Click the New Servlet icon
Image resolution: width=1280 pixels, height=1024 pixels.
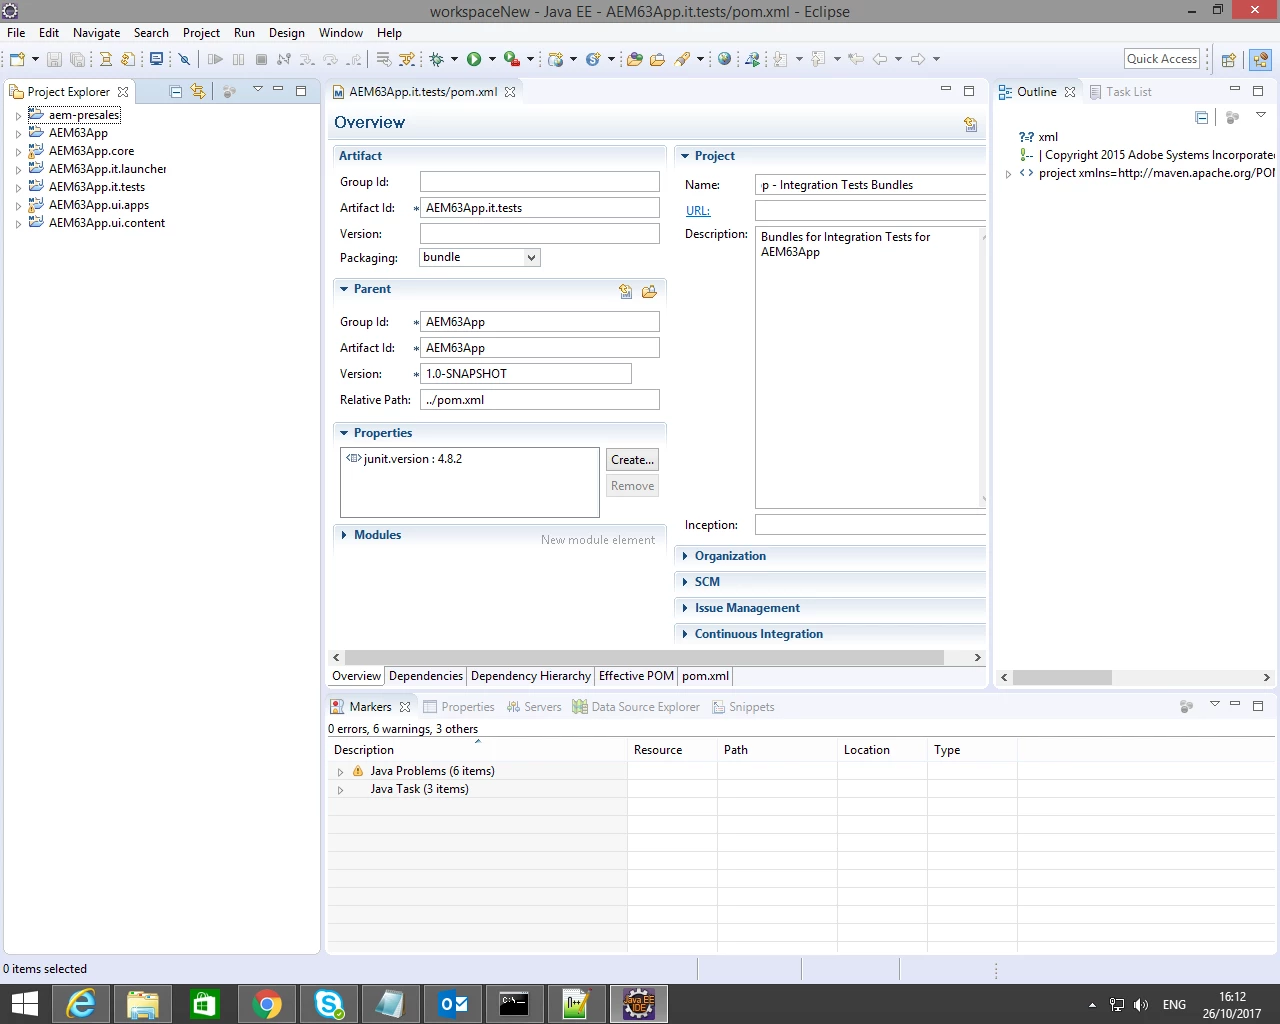pyautogui.click(x=593, y=59)
